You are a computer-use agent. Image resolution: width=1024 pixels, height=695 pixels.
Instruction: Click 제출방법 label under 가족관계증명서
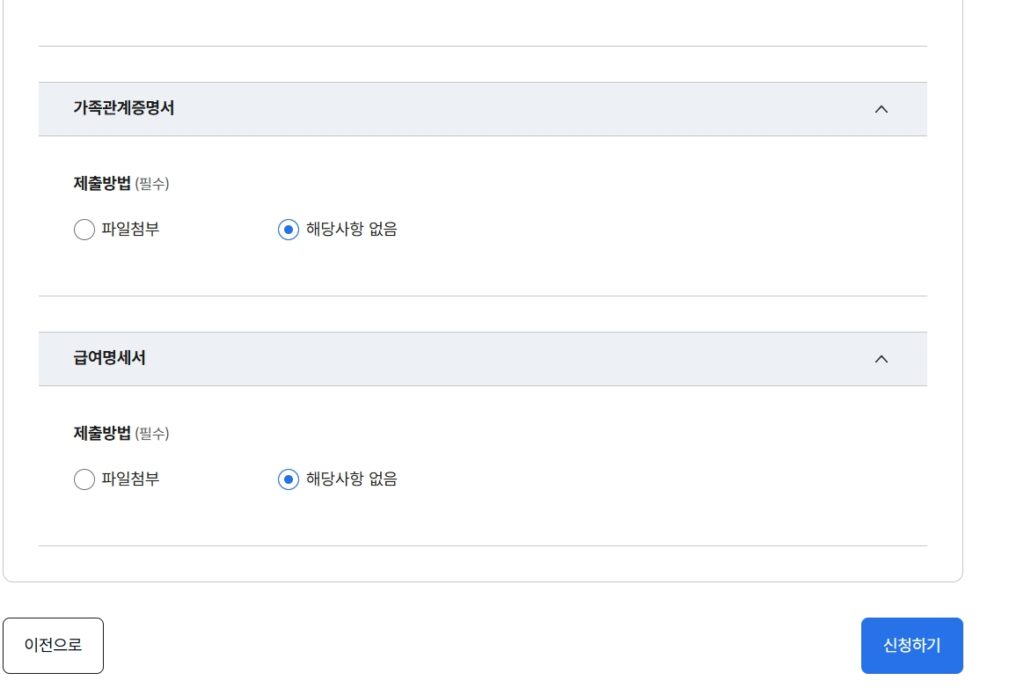click(102, 184)
